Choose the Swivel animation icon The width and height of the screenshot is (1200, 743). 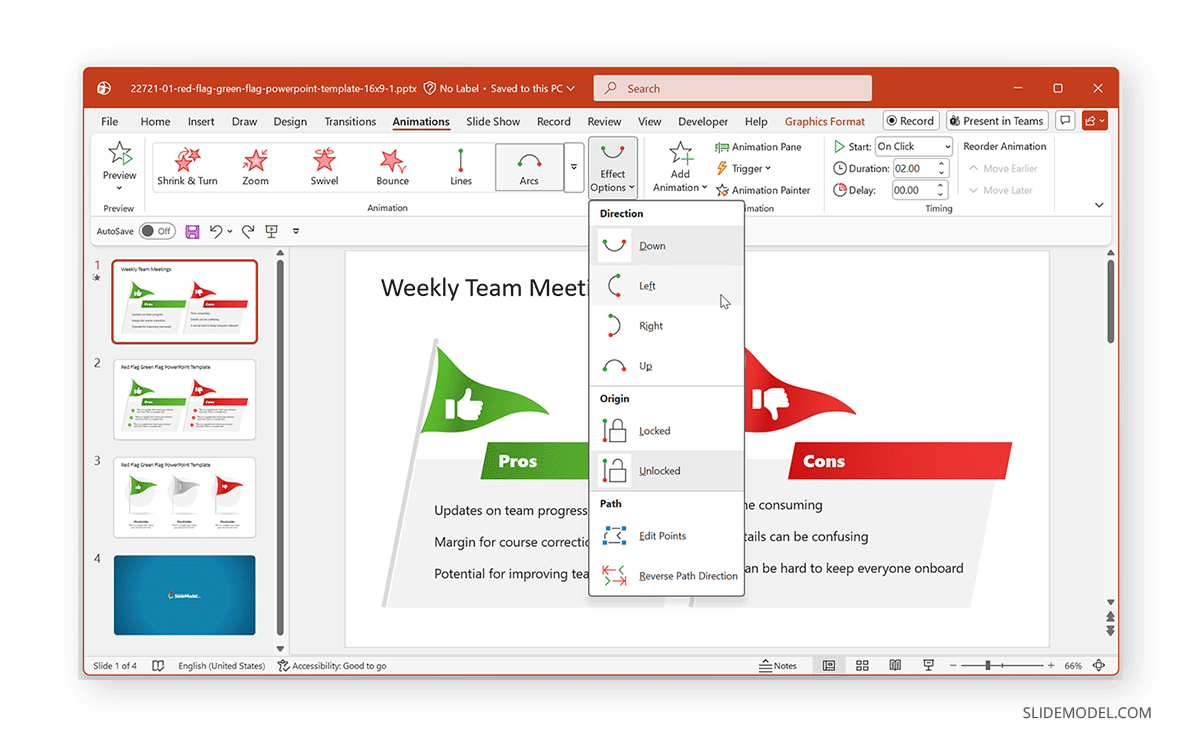(324, 166)
